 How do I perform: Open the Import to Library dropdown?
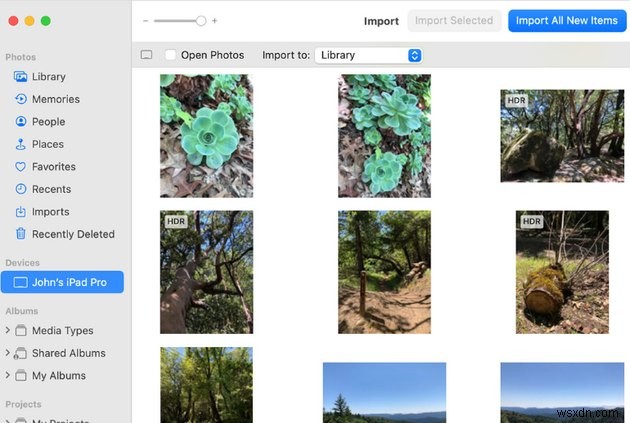coord(368,55)
